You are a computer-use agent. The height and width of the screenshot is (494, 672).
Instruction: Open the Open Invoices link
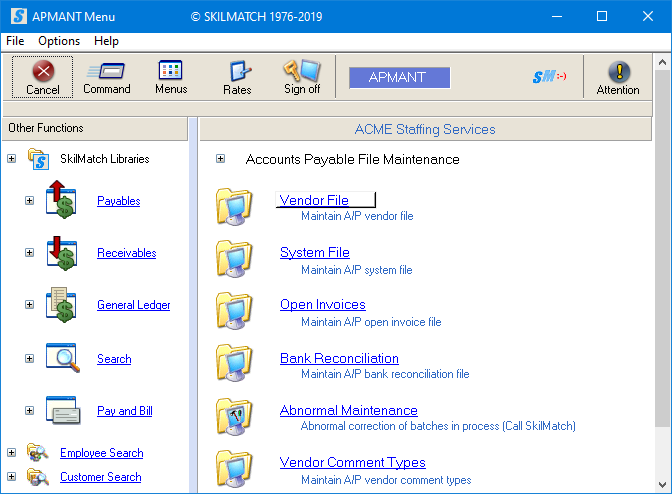click(323, 304)
